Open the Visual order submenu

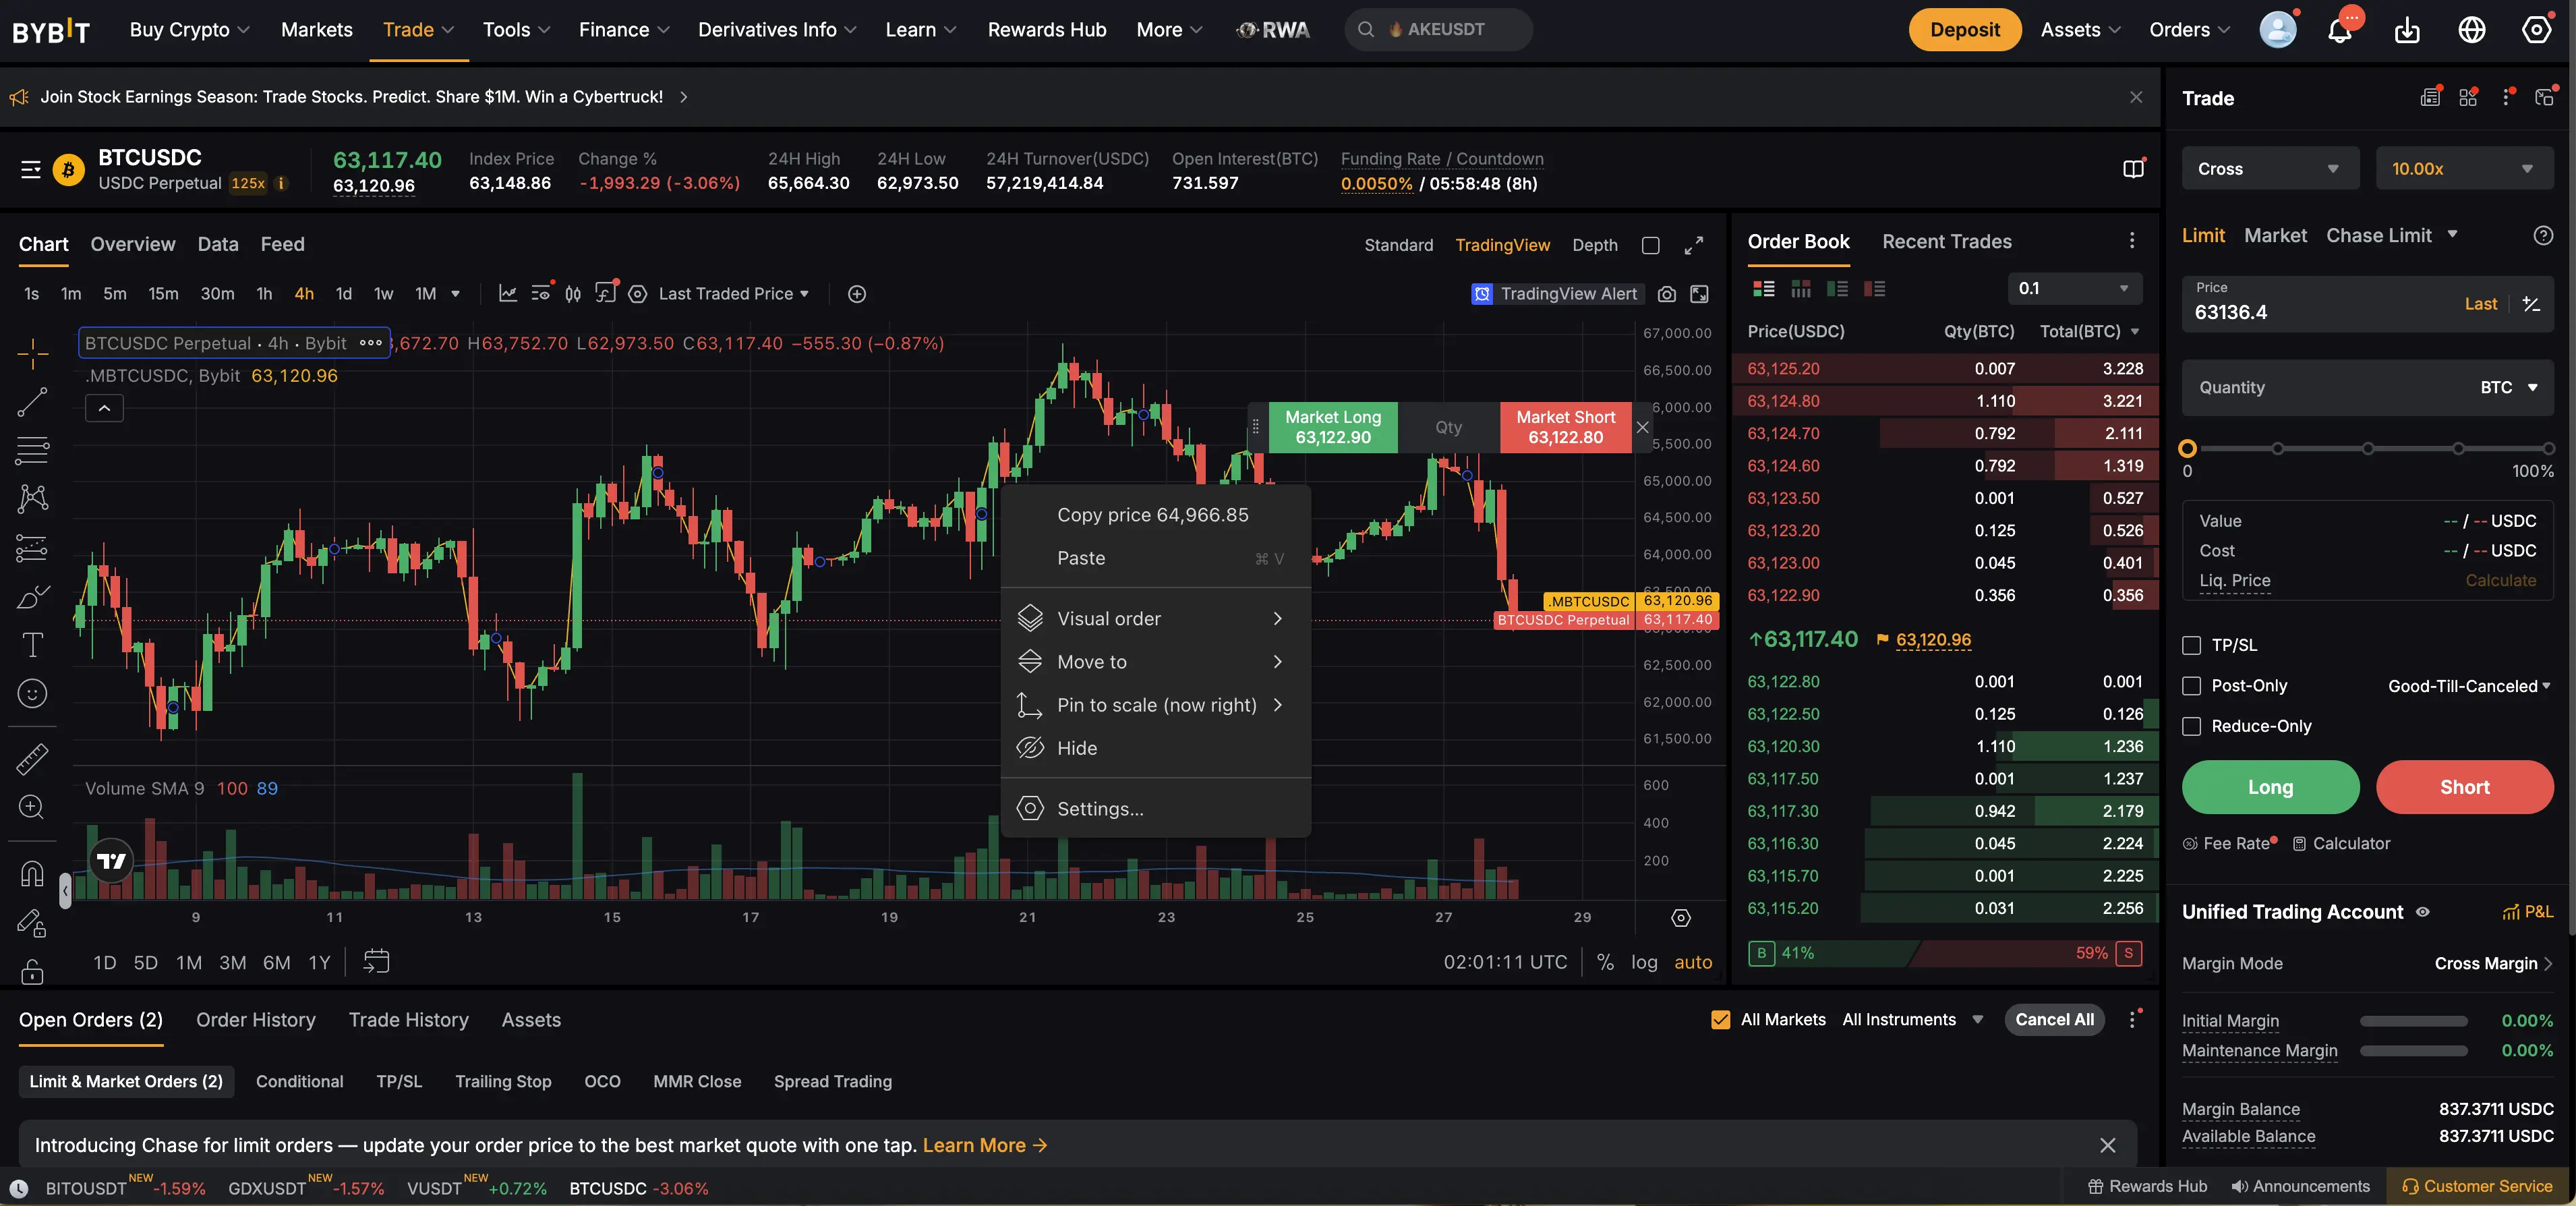pos(1155,619)
